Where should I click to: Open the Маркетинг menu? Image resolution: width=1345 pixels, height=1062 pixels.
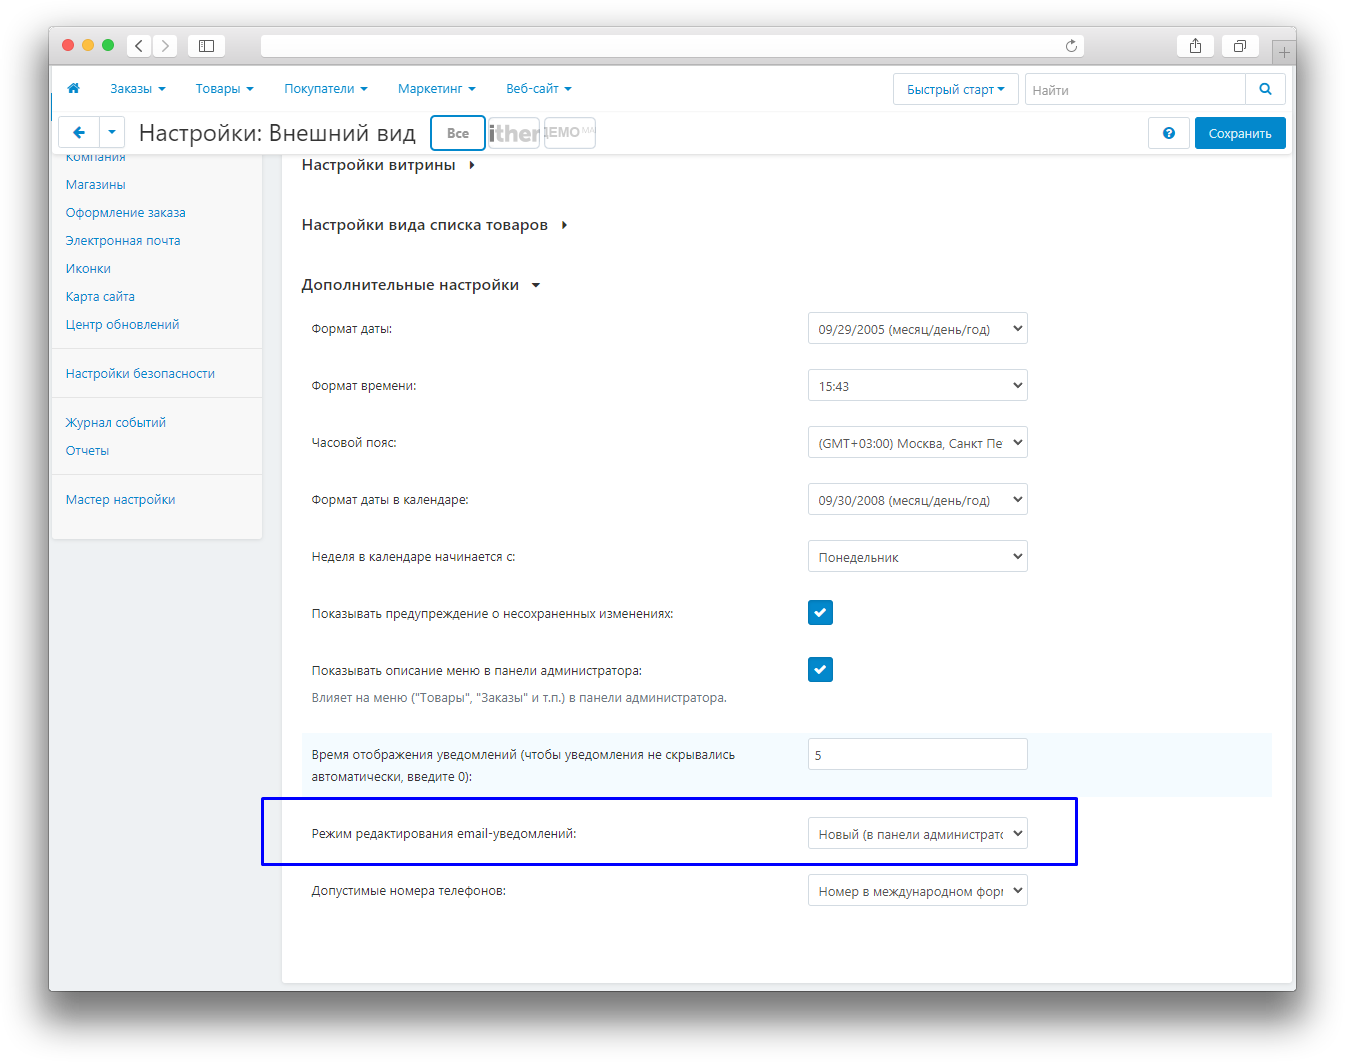coord(437,89)
